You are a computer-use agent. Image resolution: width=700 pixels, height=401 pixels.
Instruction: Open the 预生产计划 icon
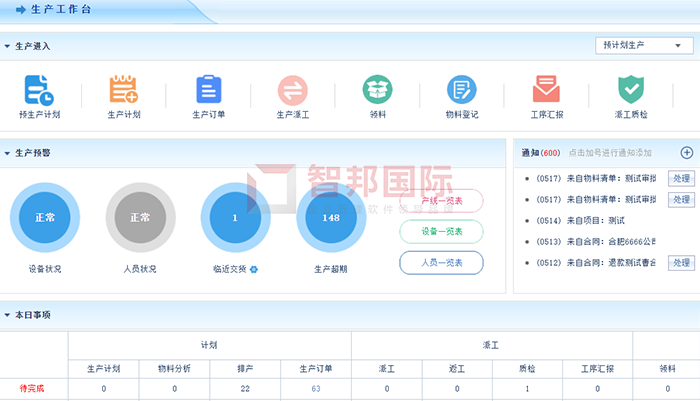pos(39,90)
